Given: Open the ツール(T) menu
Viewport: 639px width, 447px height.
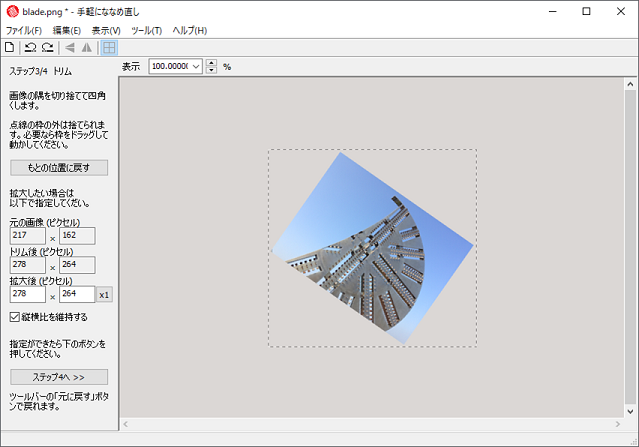Looking at the screenshot, I should (146, 30).
